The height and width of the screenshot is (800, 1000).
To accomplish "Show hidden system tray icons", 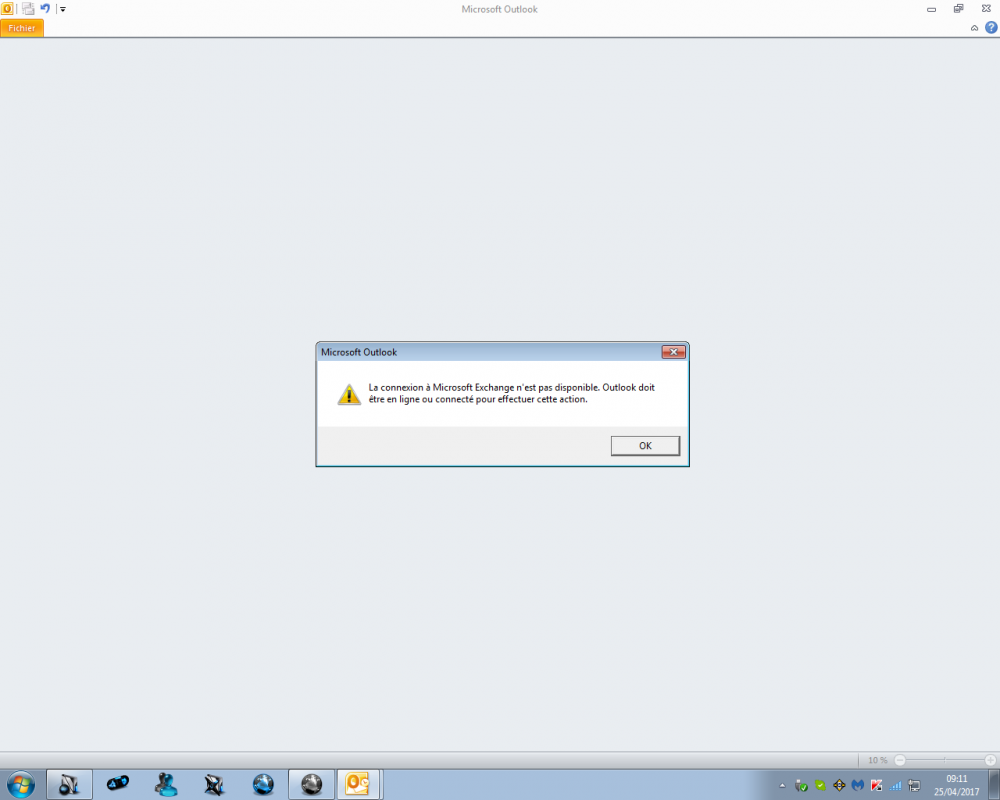I will pos(782,785).
